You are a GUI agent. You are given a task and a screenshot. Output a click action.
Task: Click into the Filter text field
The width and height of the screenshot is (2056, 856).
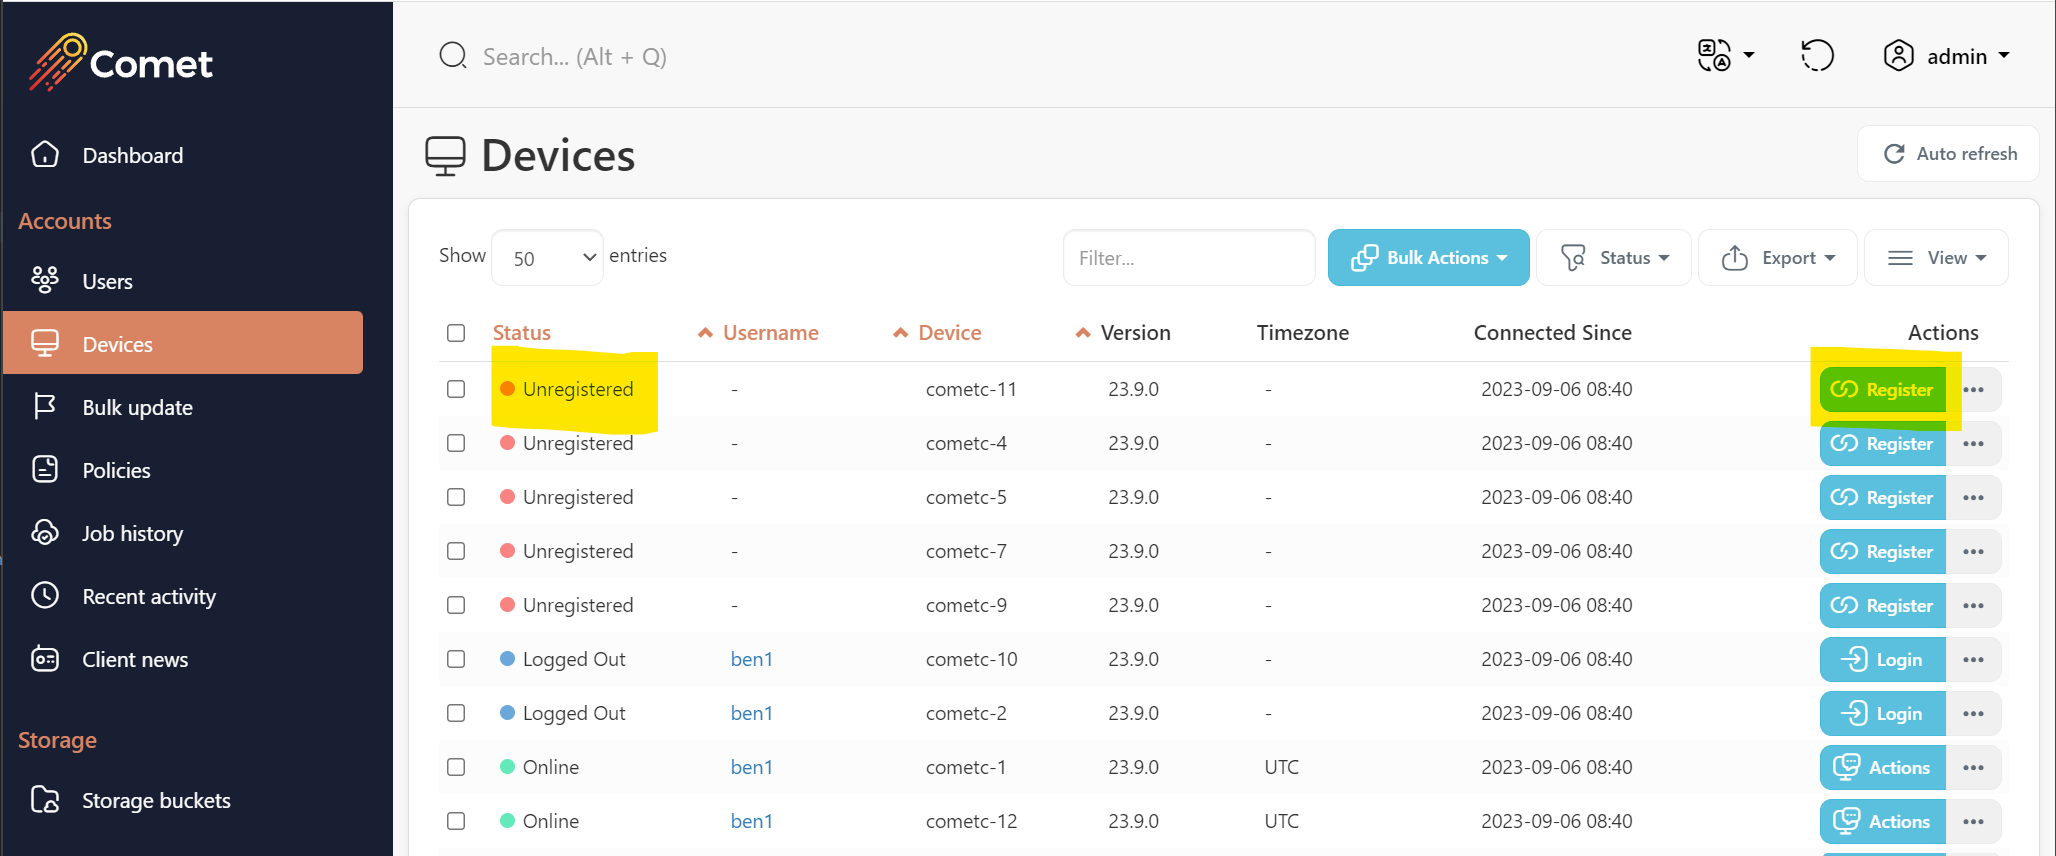(x=1188, y=258)
